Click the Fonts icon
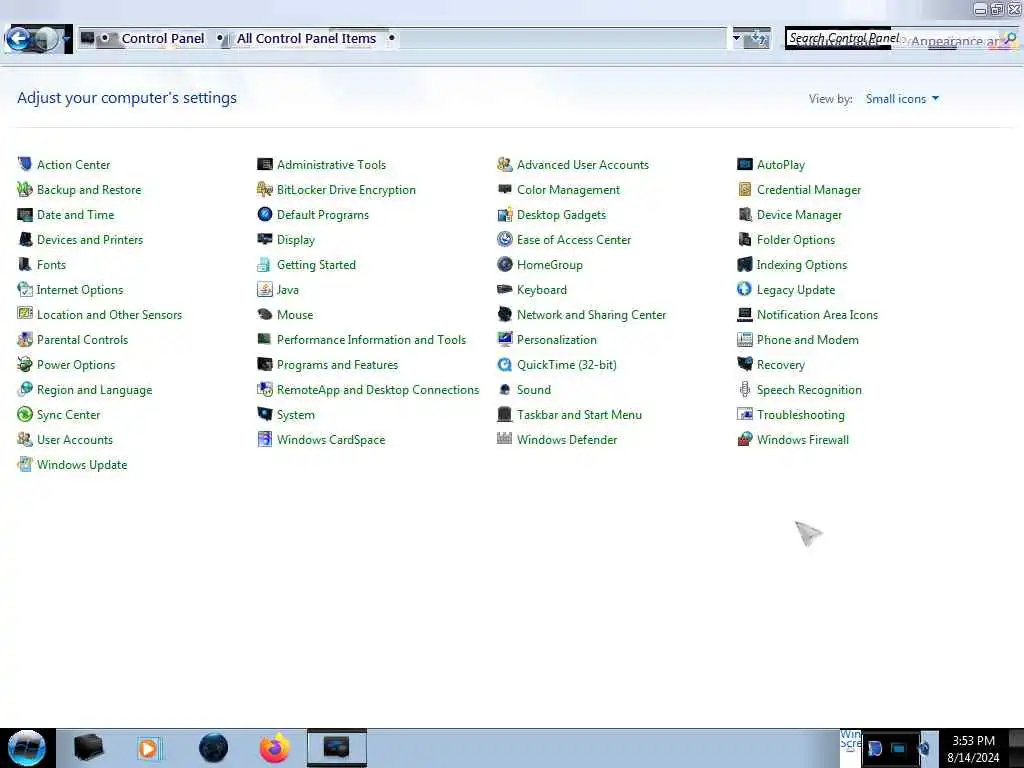1024x768 pixels. pyautogui.click(x=25, y=264)
